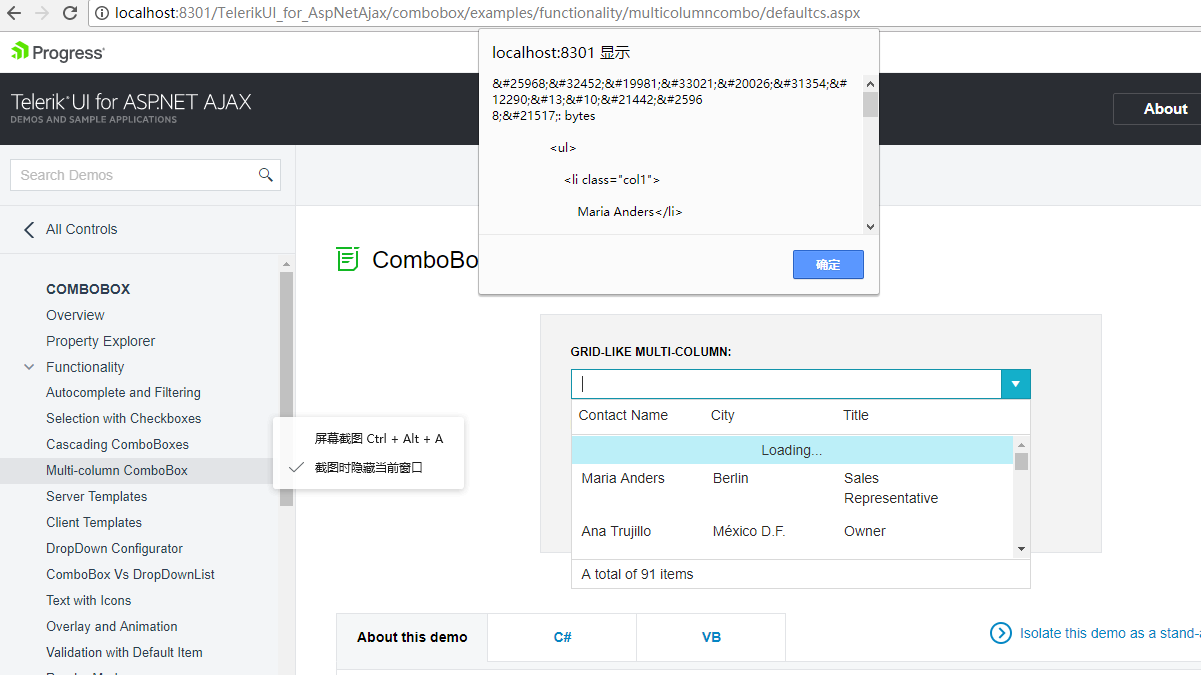
Task: Open Client Templates demo
Action: (x=94, y=522)
